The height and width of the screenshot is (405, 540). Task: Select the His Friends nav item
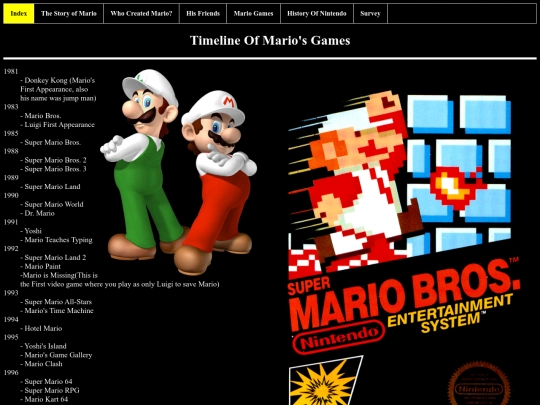203,13
